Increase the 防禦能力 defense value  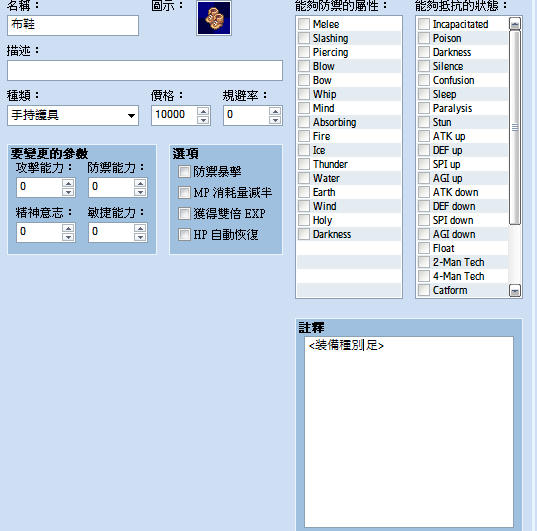coord(140,183)
